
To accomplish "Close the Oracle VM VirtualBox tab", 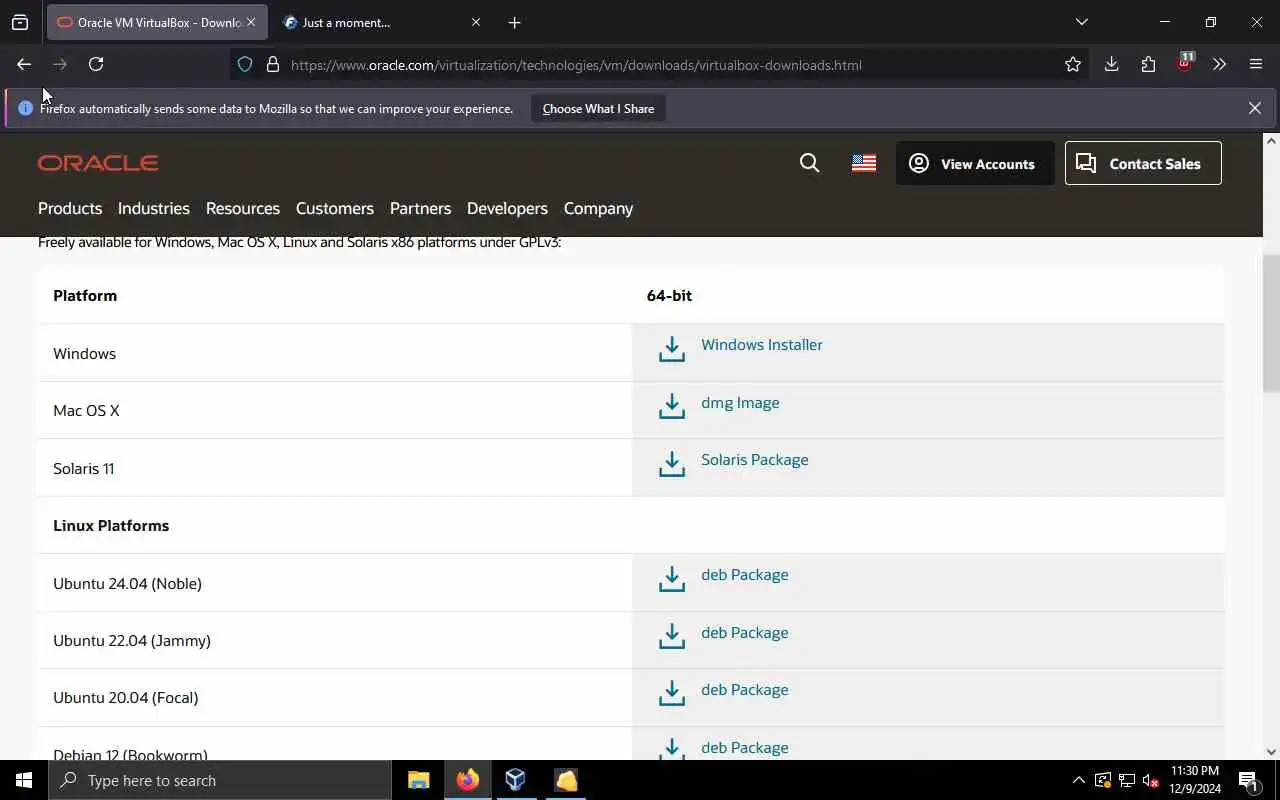I will [x=251, y=22].
